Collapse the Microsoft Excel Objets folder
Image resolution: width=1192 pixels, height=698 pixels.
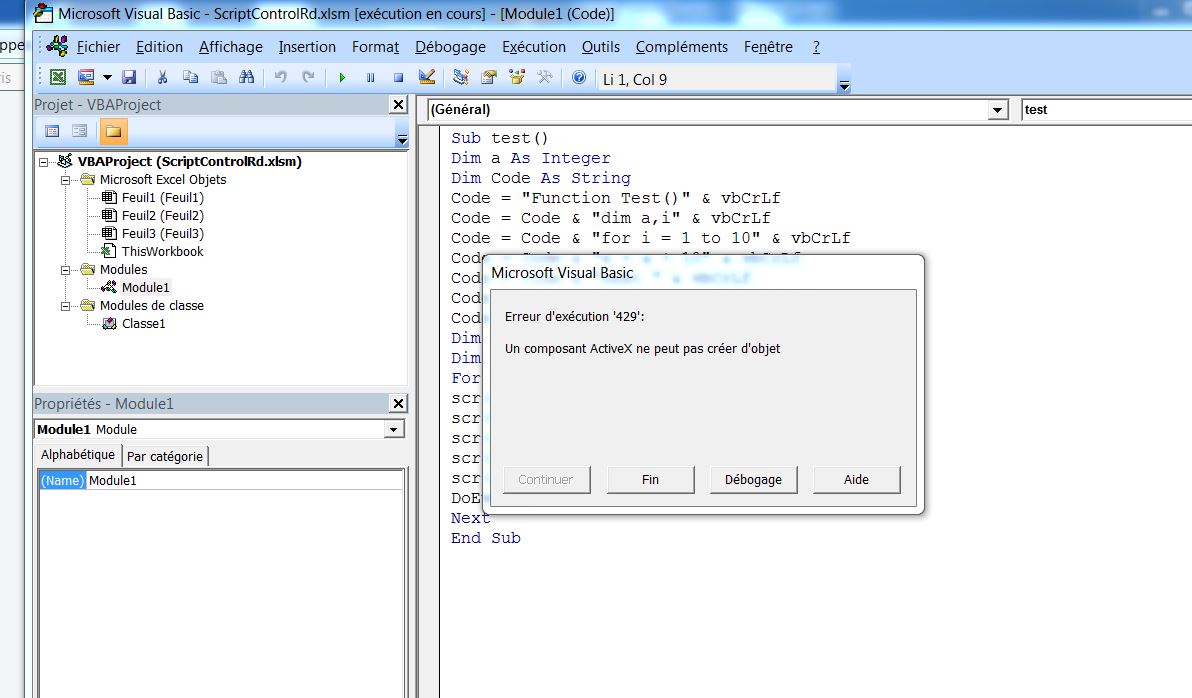pos(65,180)
